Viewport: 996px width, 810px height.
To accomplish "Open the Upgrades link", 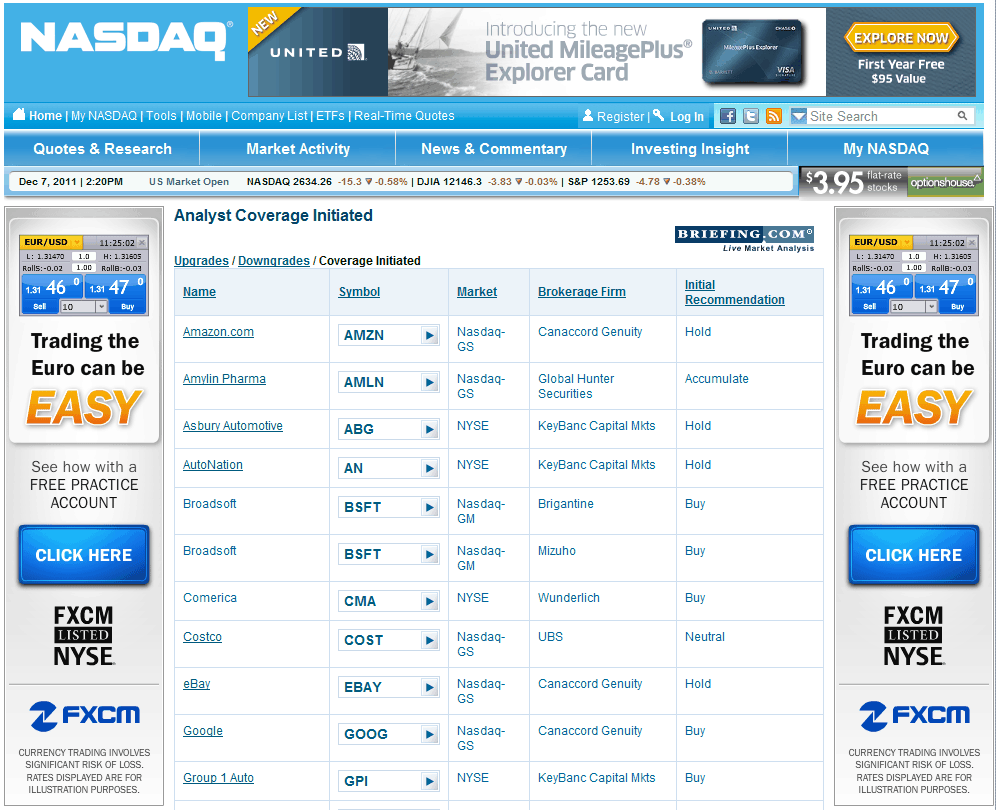I will point(201,260).
